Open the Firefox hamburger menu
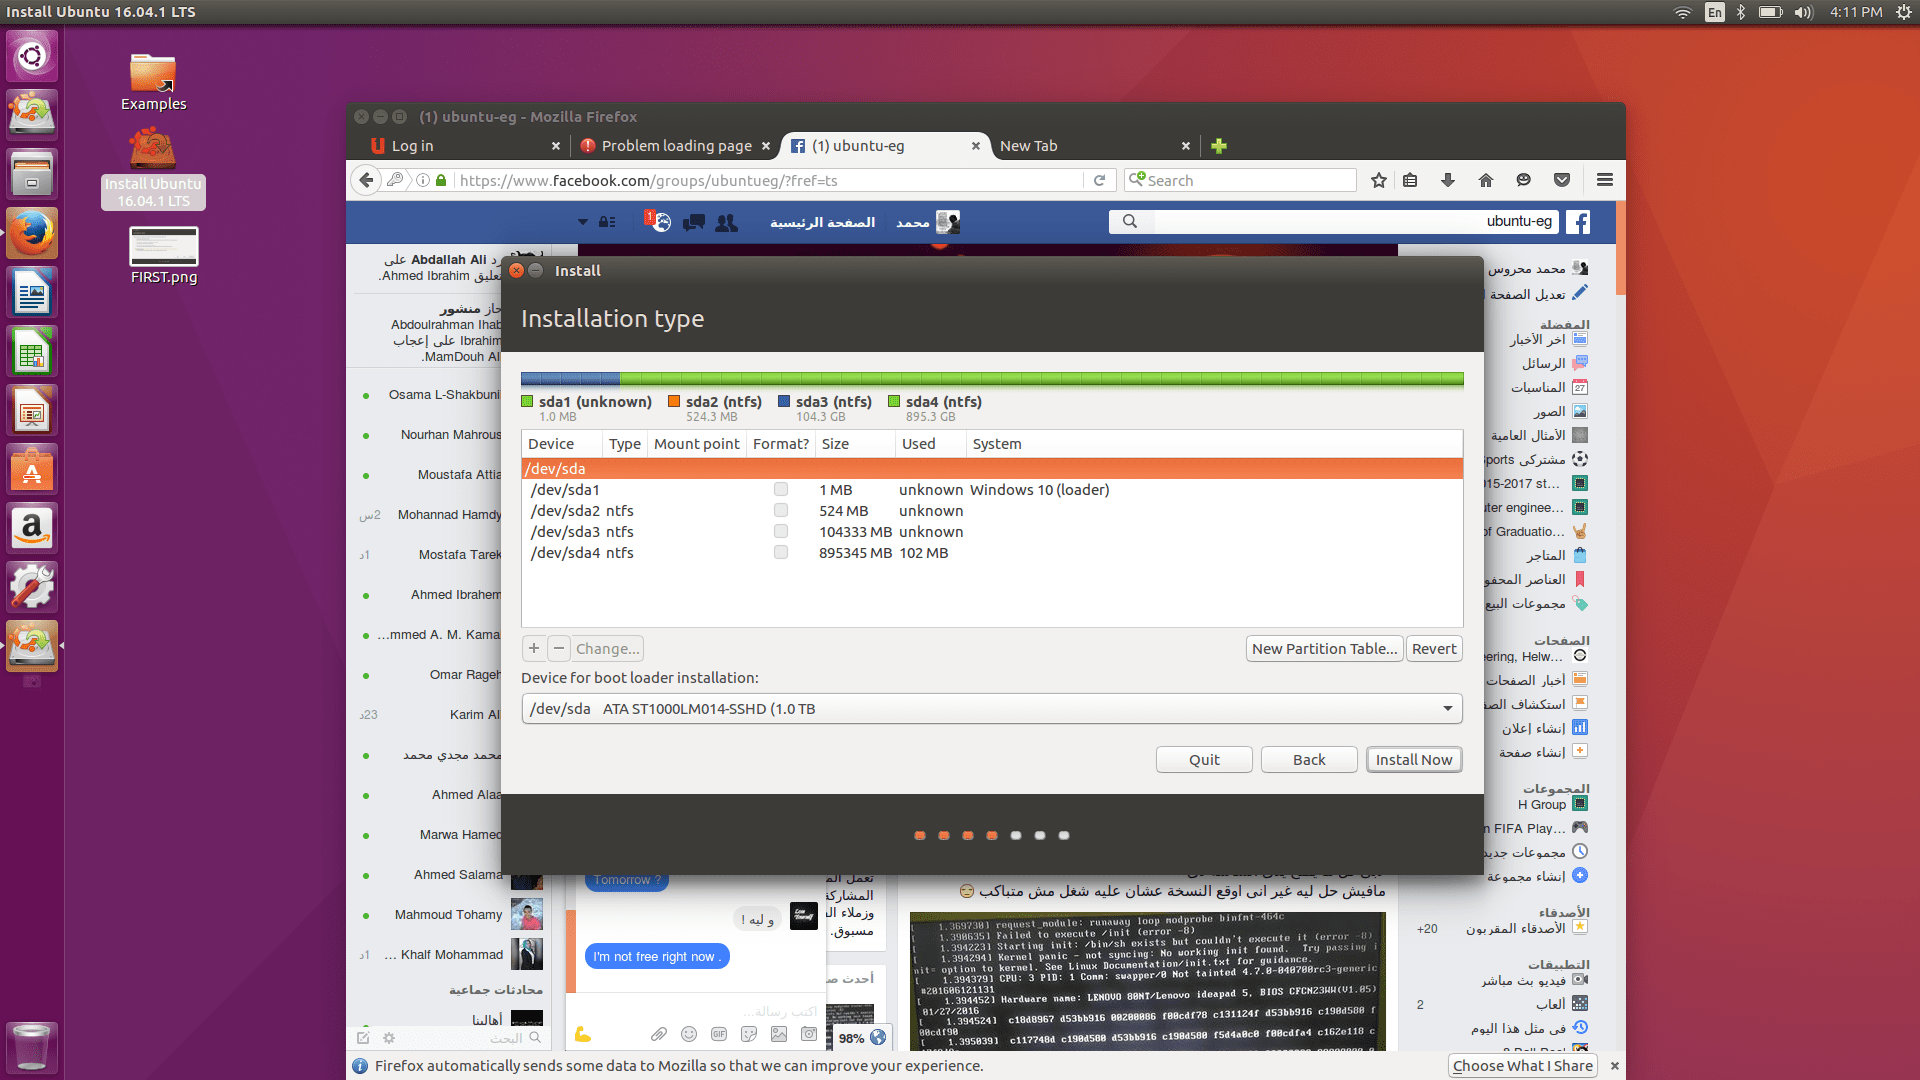Viewport: 1920px width, 1080px height. [1604, 180]
